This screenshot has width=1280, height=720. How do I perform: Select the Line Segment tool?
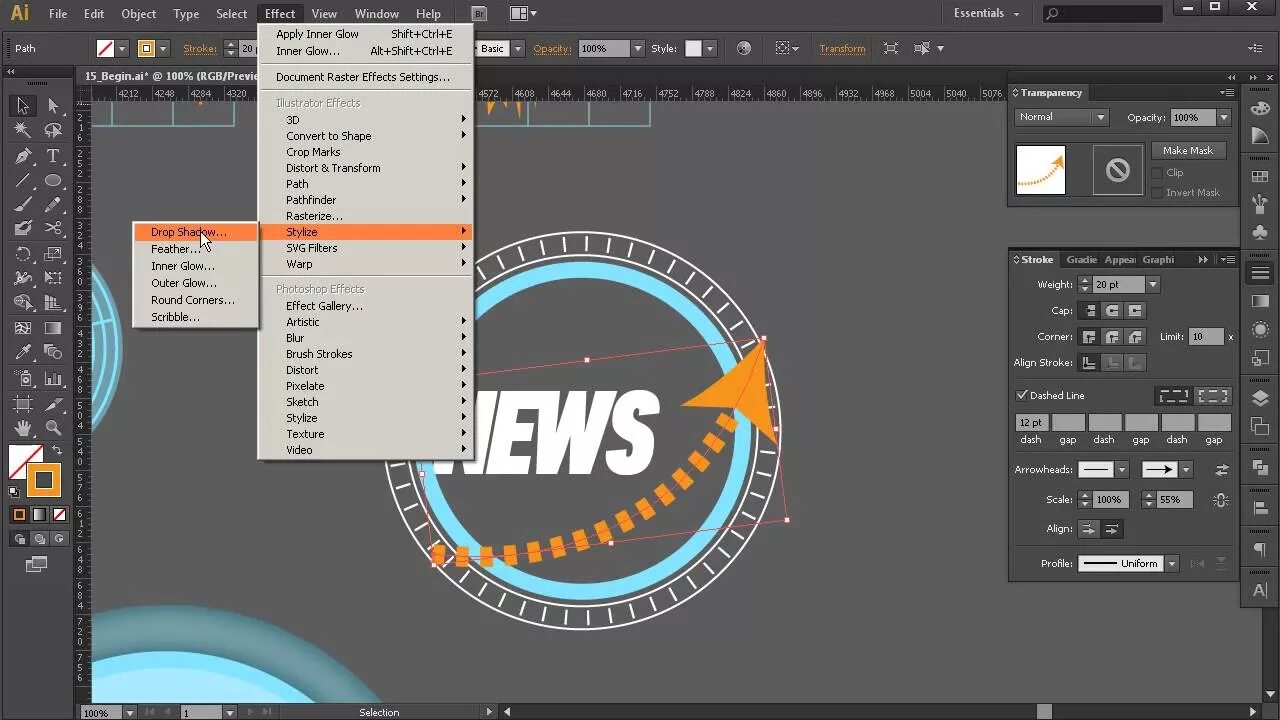point(23,180)
